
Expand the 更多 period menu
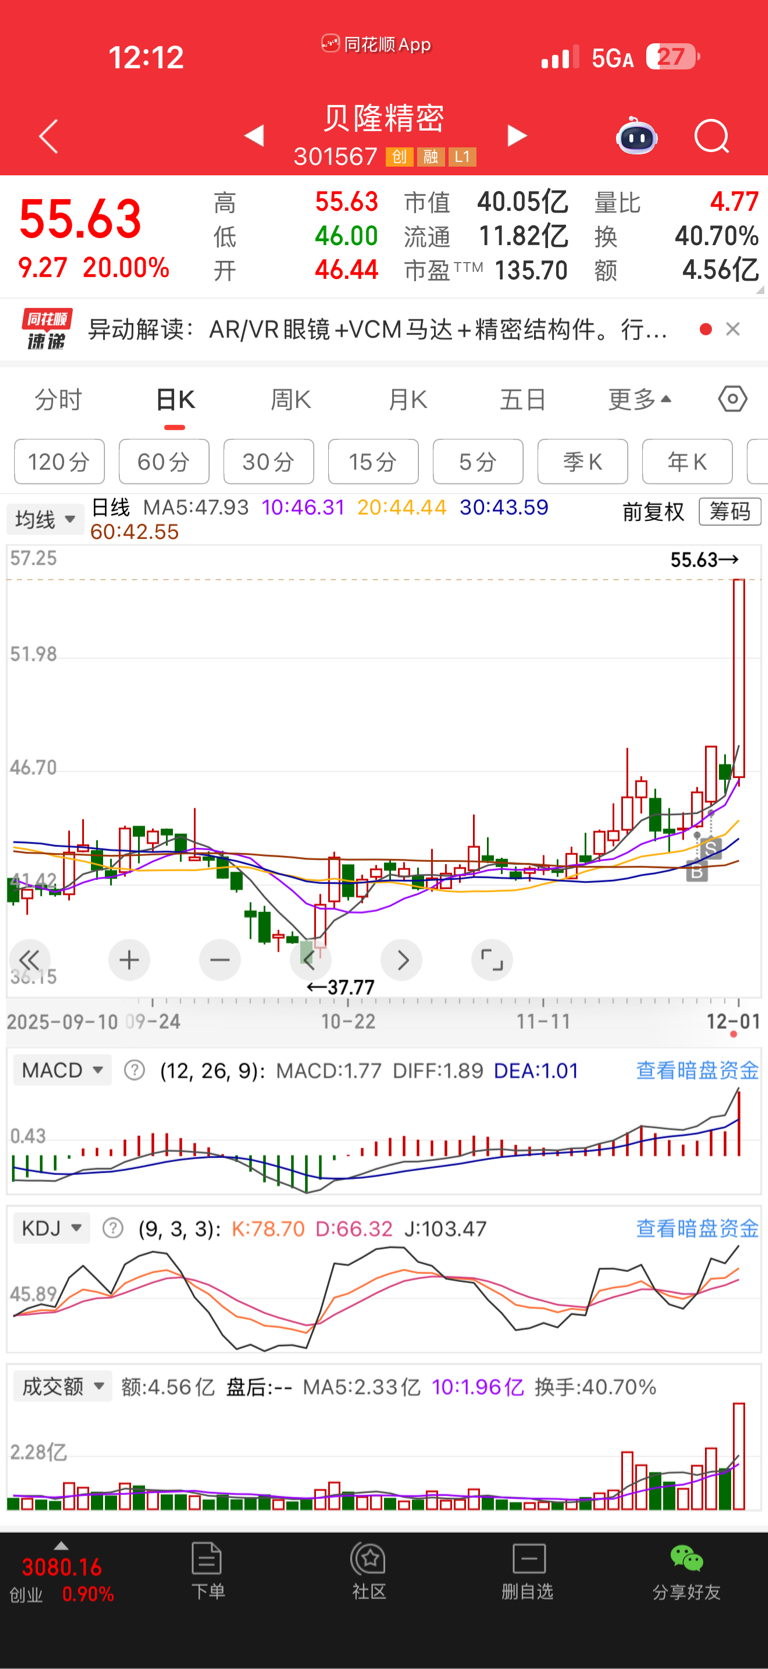[x=640, y=400]
